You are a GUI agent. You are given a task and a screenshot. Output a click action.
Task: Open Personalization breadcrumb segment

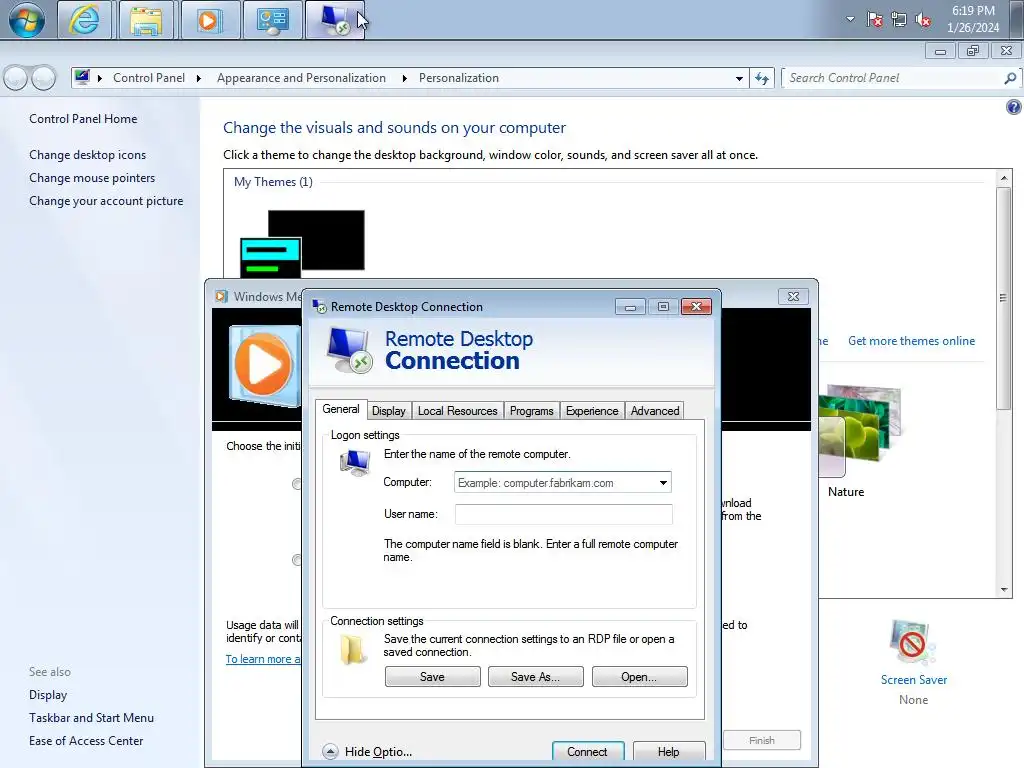pyautogui.click(x=458, y=78)
